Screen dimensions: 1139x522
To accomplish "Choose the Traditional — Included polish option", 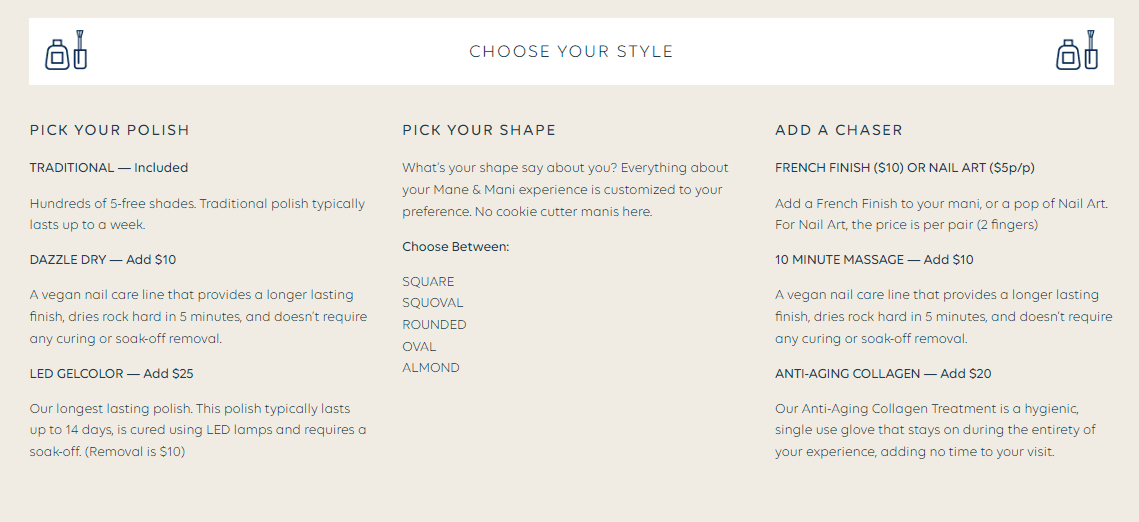I will (109, 168).
